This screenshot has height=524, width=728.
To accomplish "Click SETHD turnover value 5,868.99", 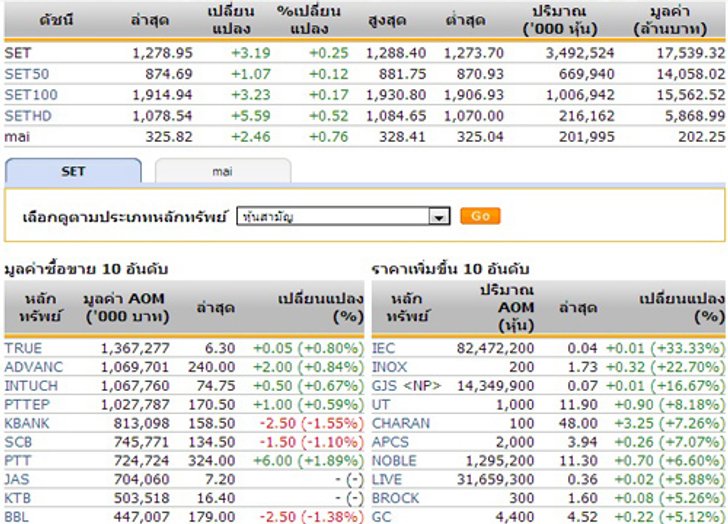I will point(695,116).
